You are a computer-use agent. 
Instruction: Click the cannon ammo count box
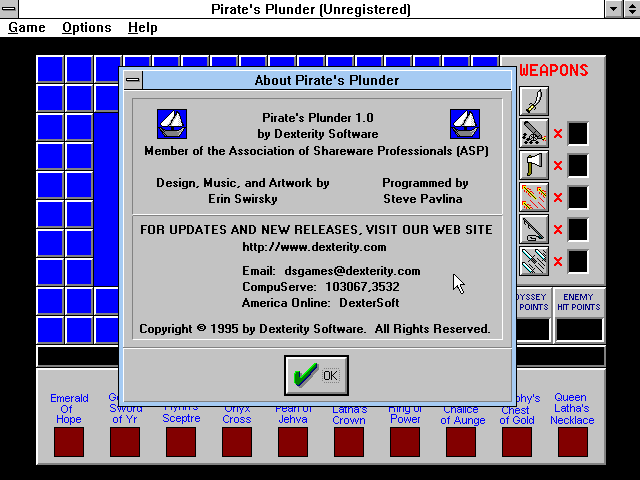click(578, 133)
